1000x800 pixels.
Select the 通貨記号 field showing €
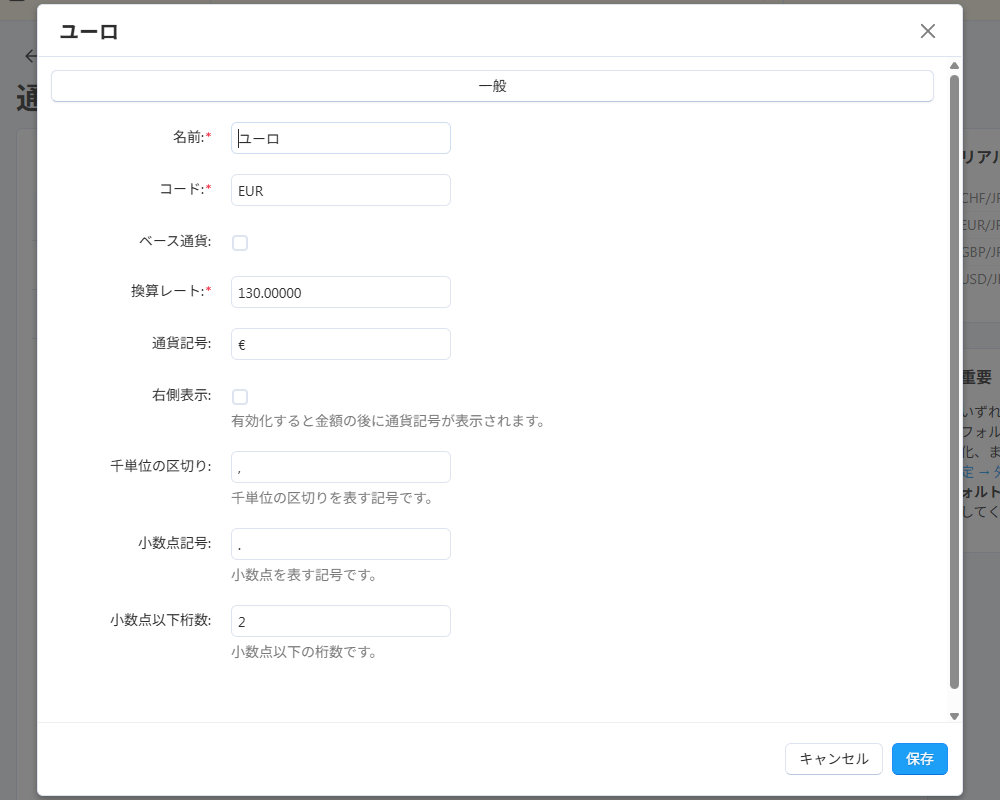click(x=340, y=344)
